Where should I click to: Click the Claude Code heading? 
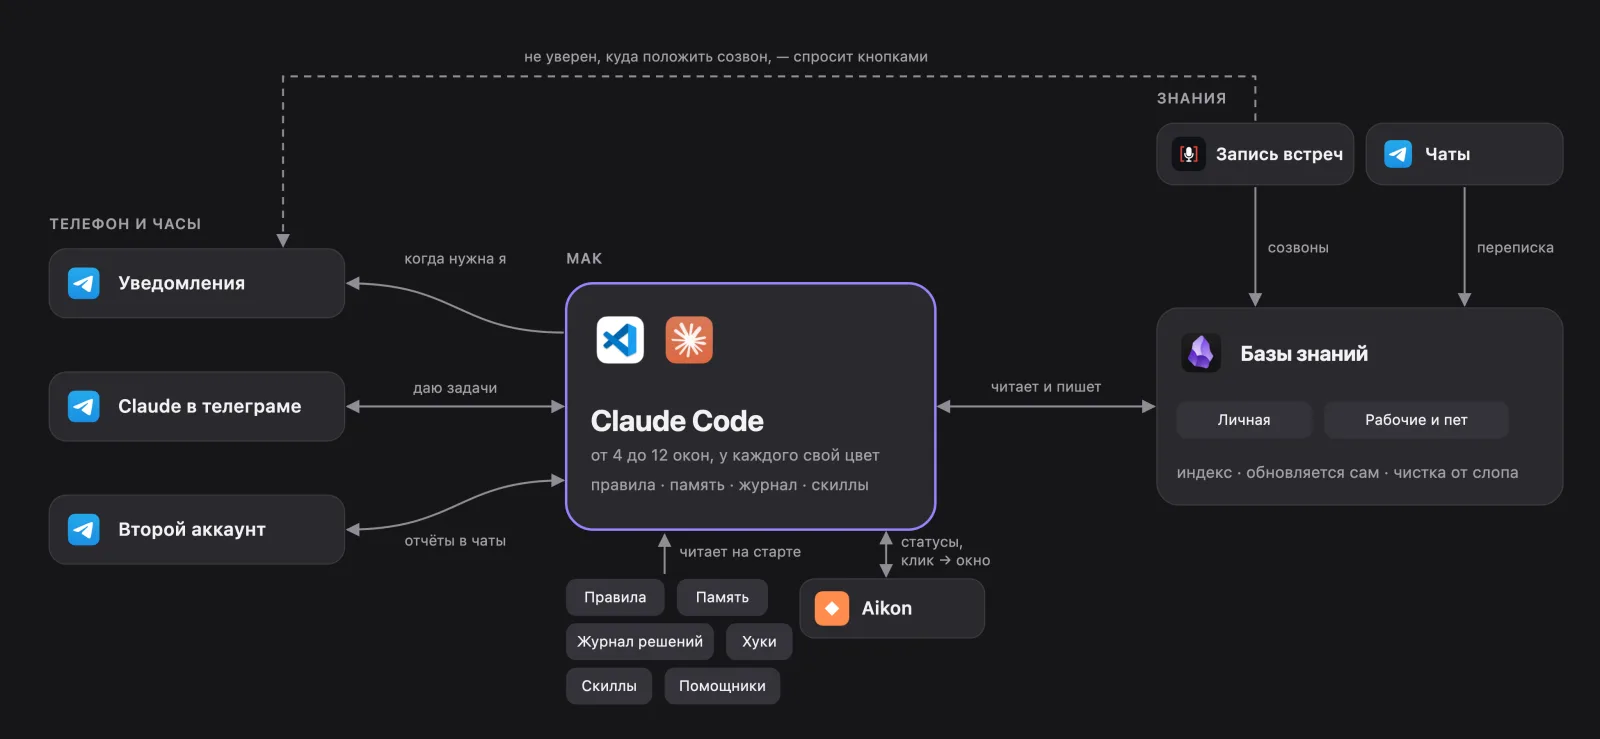click(677, 421)
